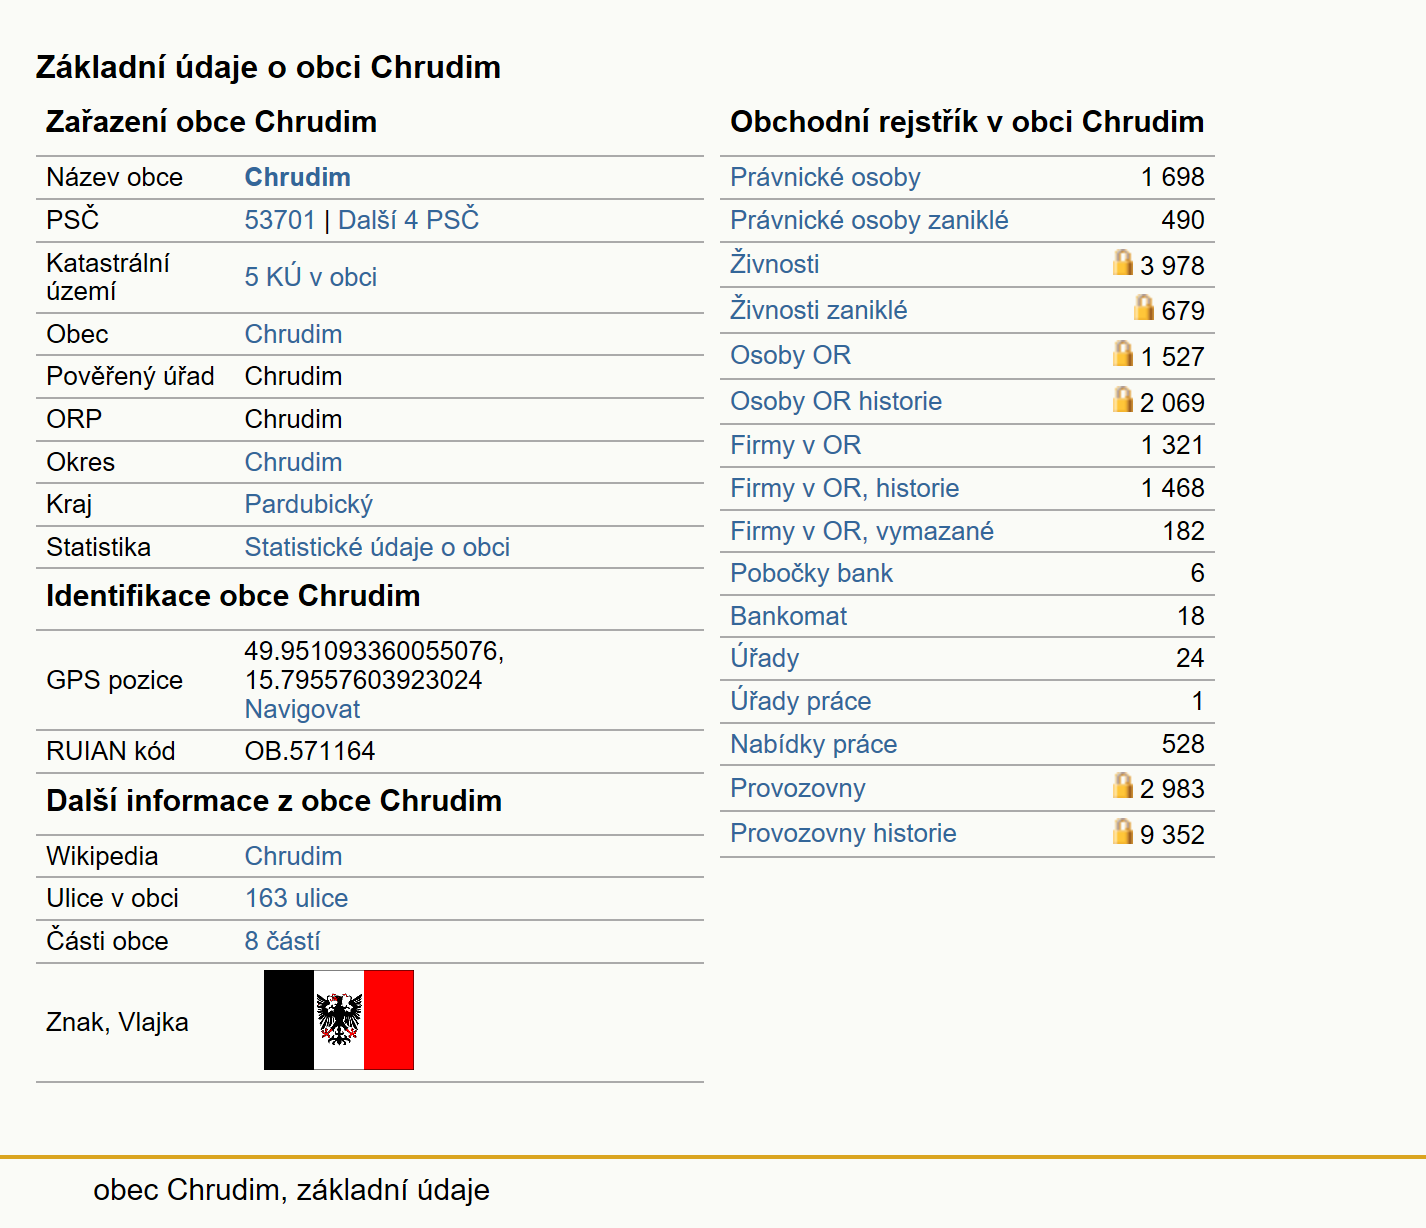Click the lock icon next to Živnosti count

point(1123,262)
